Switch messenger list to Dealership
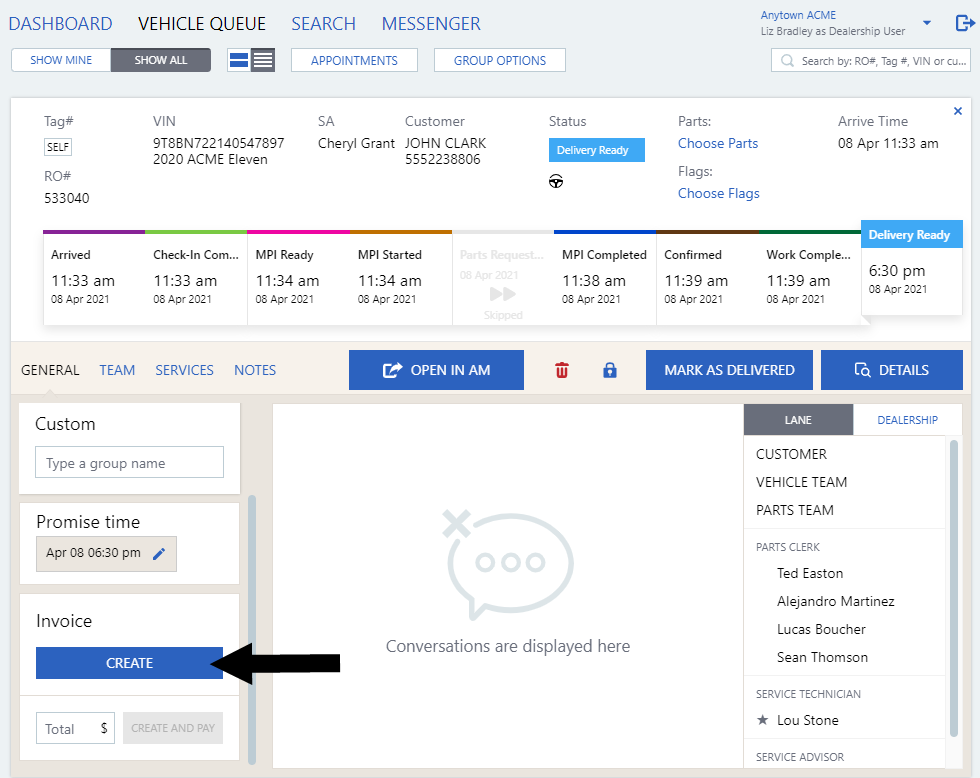Viewport: 980px width, 778px height. tap(907, 420)
